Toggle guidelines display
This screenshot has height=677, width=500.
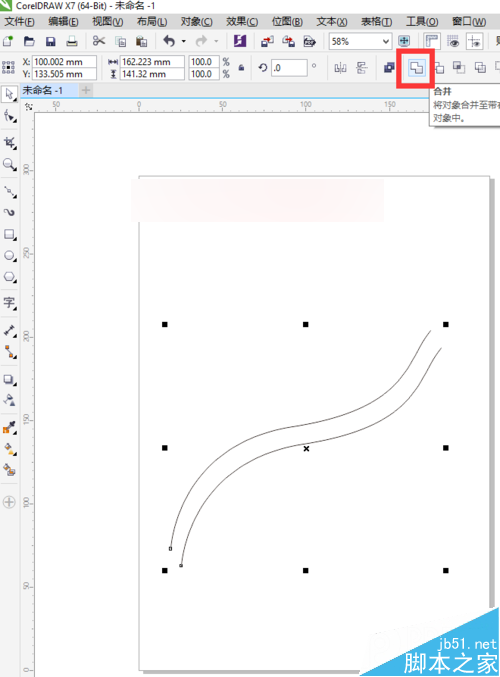tap(475, 41)
